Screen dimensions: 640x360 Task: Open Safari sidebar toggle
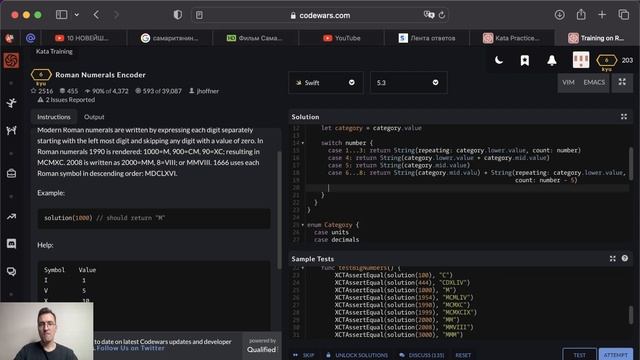pos(62,15)
